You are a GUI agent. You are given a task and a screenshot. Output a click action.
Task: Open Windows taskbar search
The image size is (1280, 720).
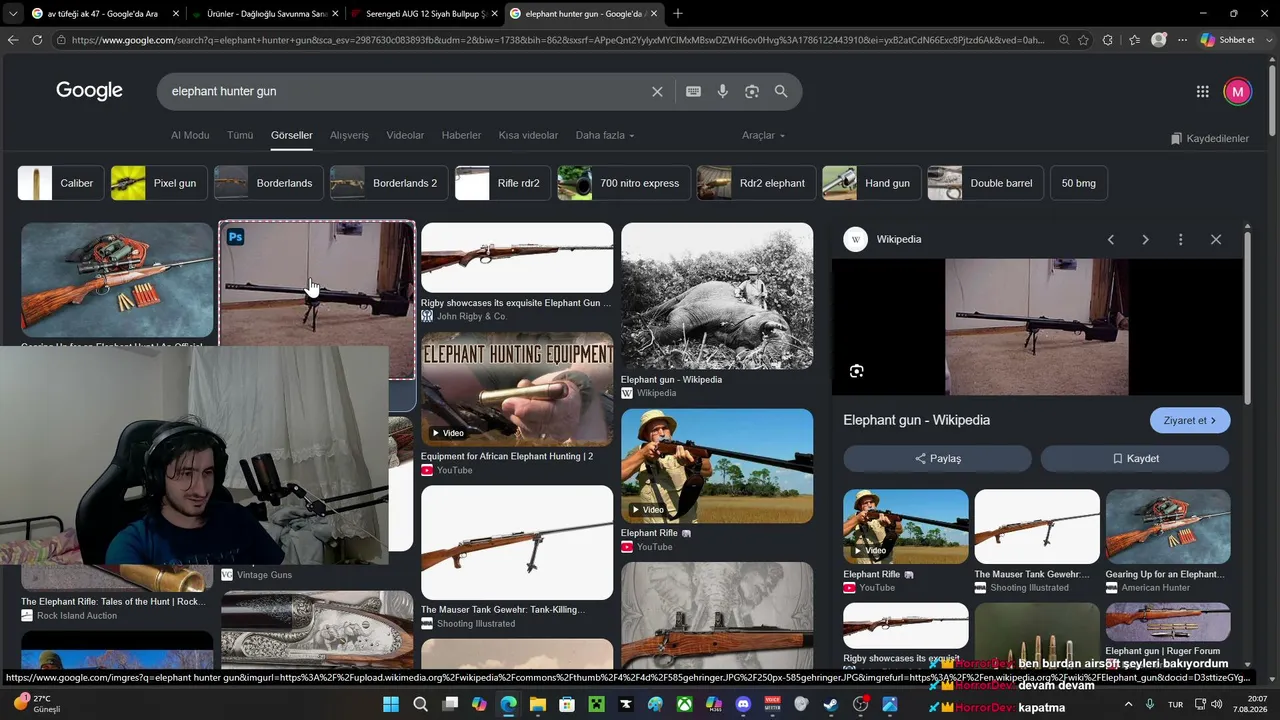pyautogui.click(x=421, y=704)
